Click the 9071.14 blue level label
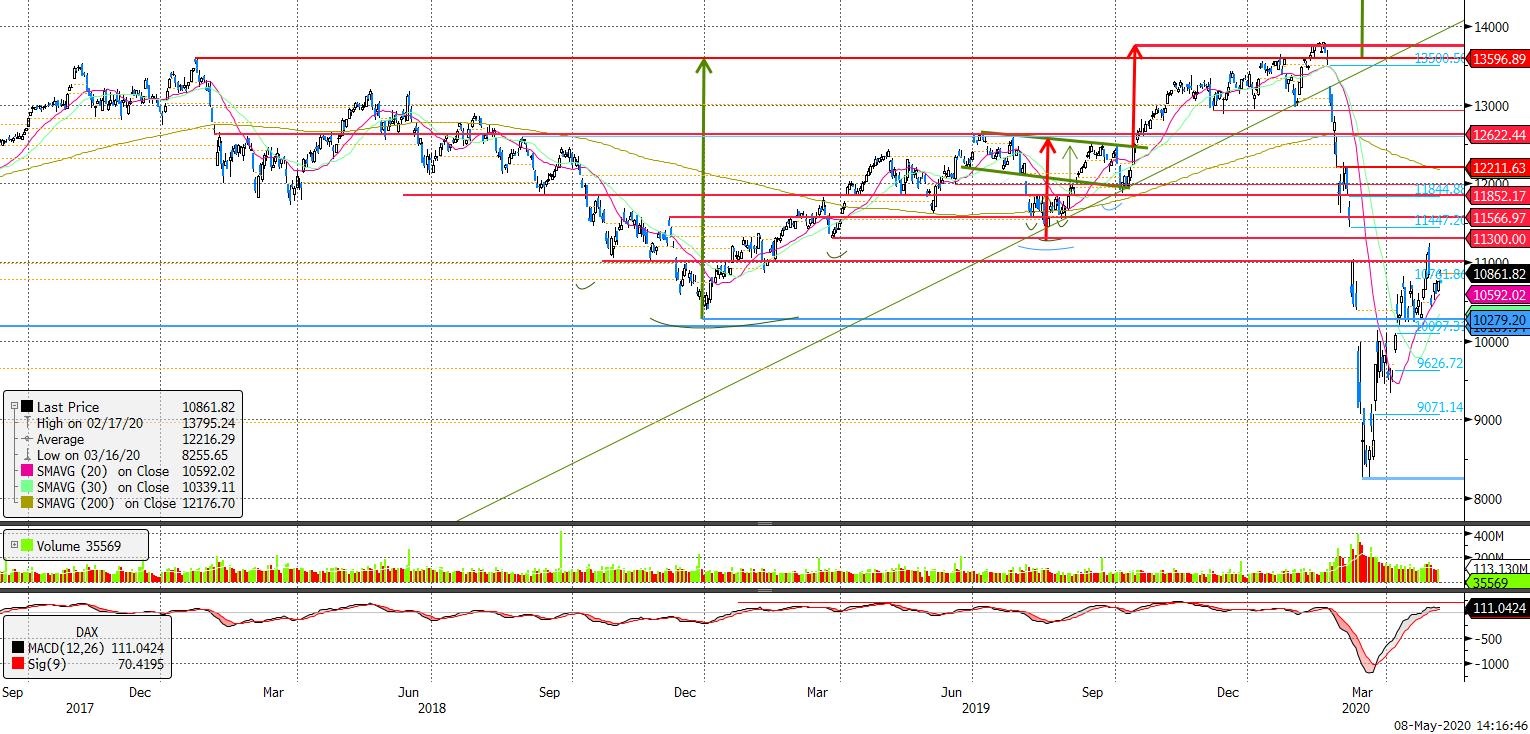Viewport: 1530px width, 734px height. pyautogui.click(x=1440, y=408)
